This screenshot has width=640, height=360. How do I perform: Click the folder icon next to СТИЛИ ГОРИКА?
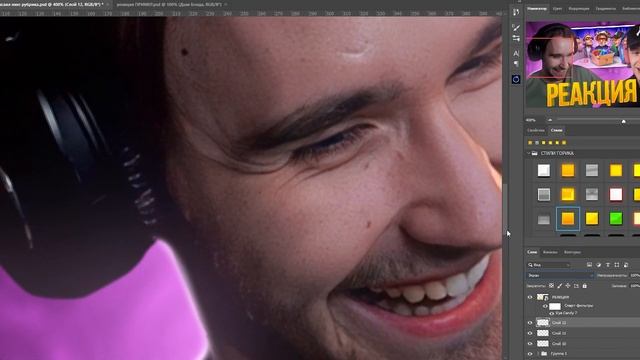point(534,153)
